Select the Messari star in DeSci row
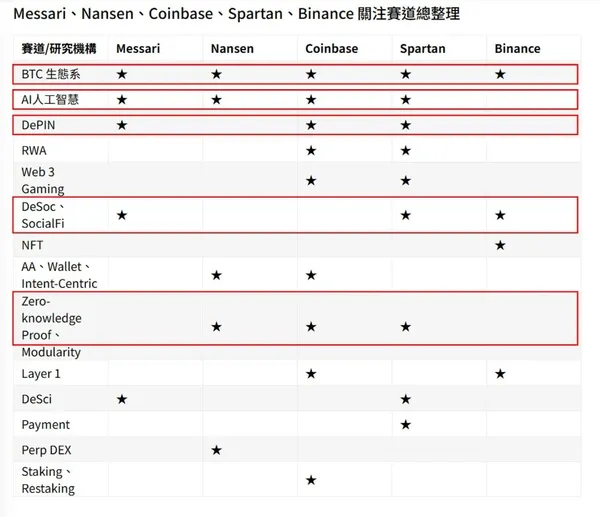The image size is (600, 517). point(122,399)
